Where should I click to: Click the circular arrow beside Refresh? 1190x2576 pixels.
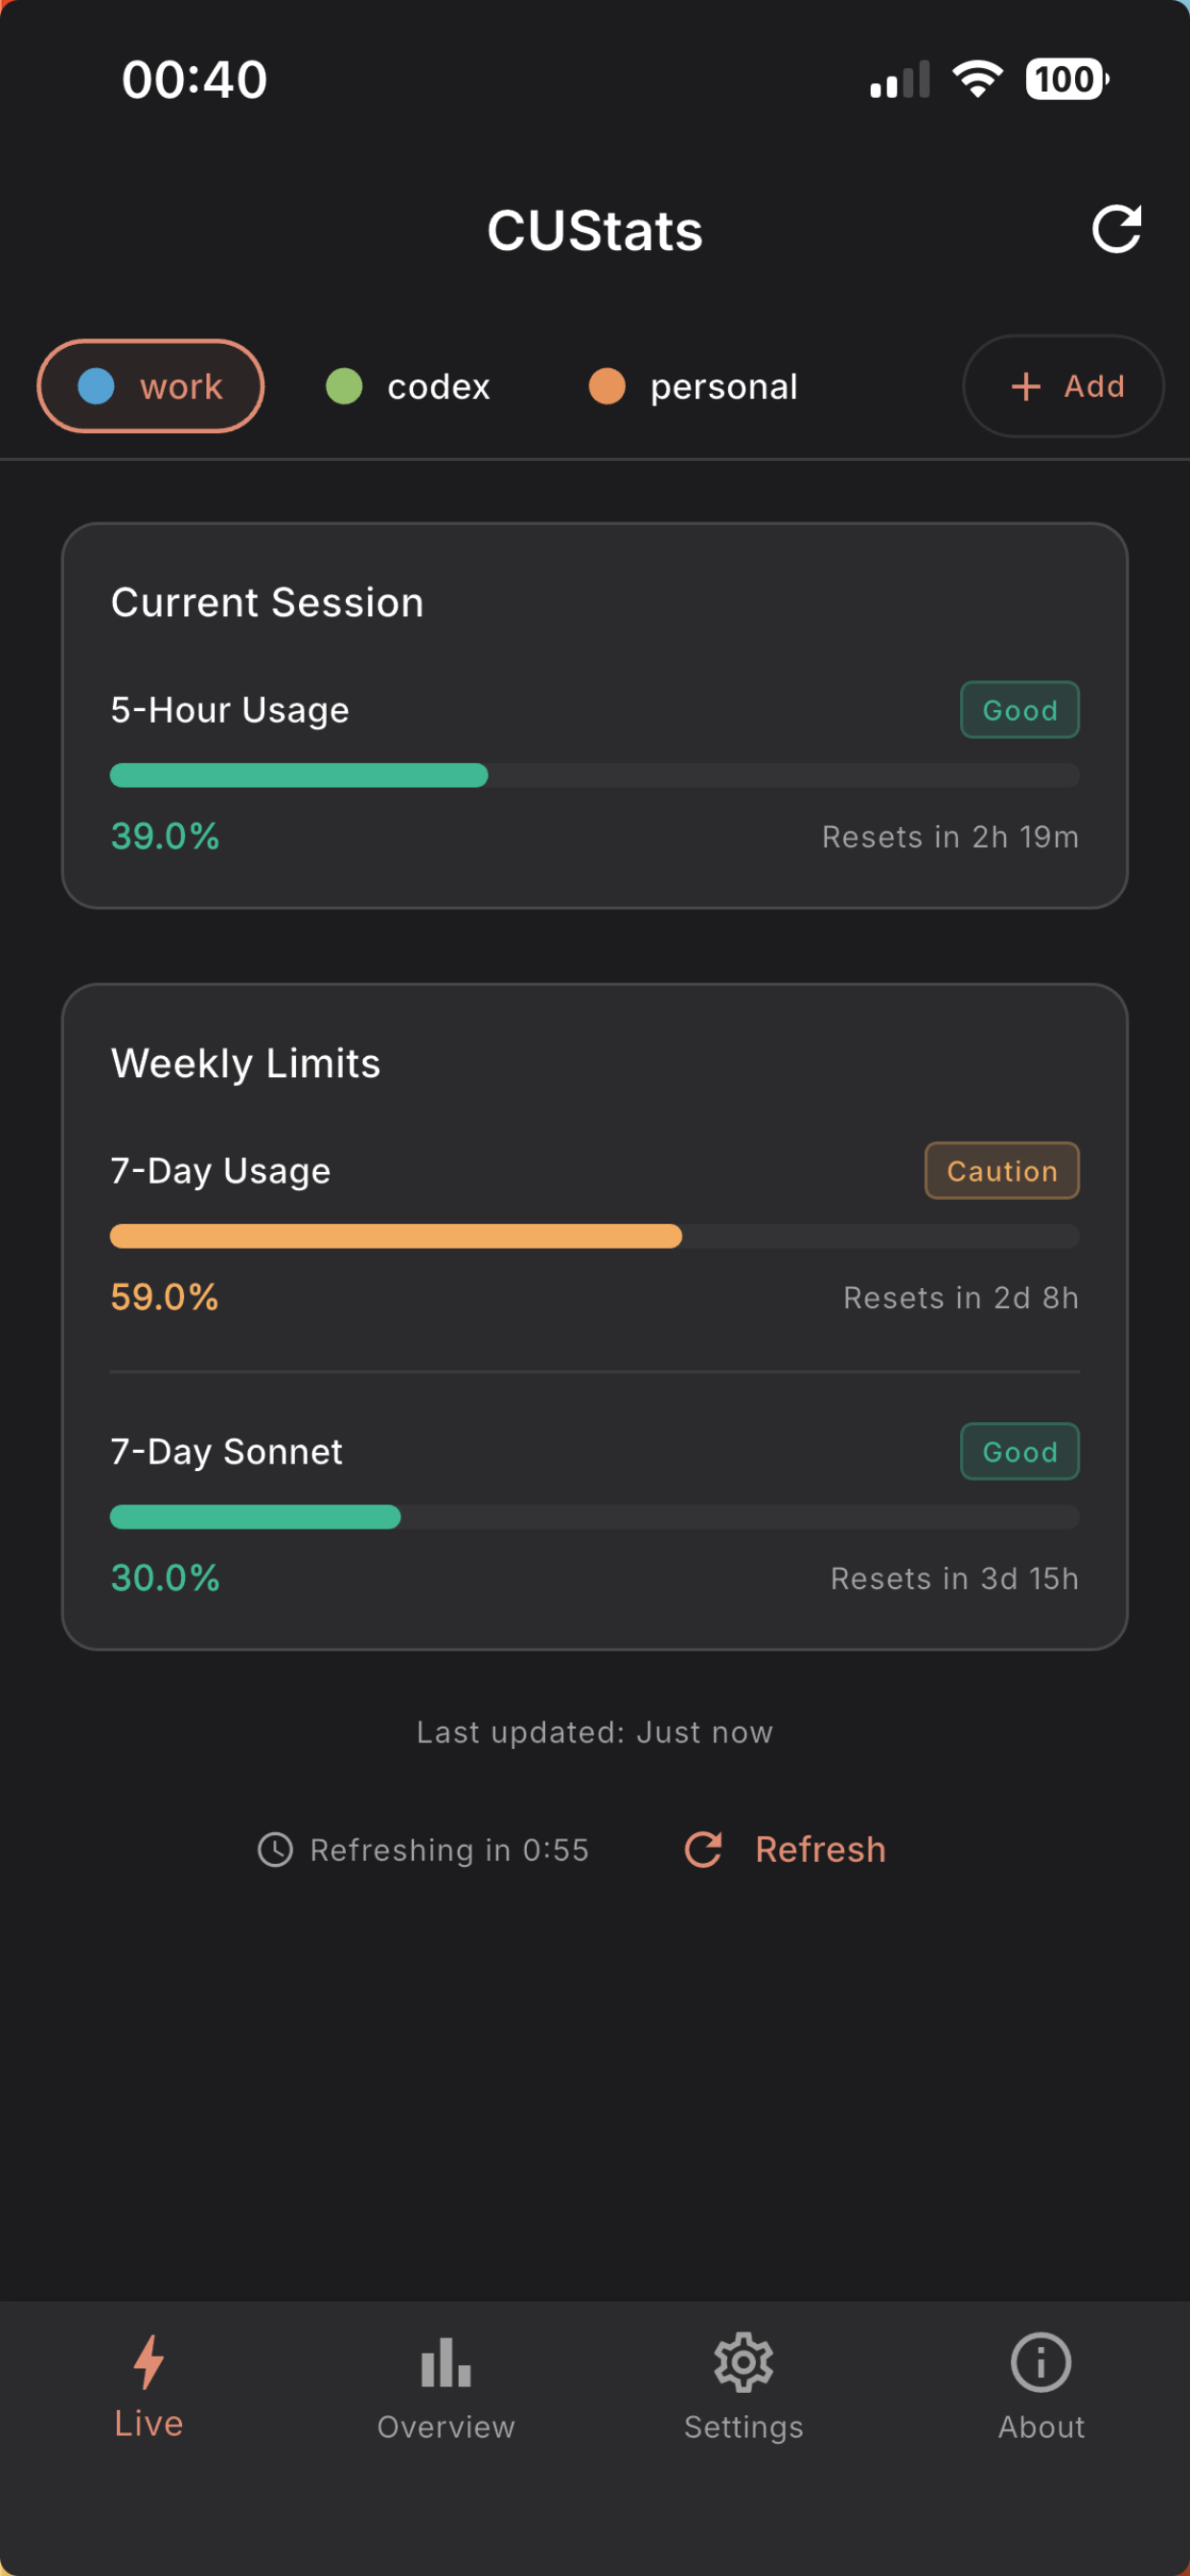pyautogui.click(x=703, y=1849)
